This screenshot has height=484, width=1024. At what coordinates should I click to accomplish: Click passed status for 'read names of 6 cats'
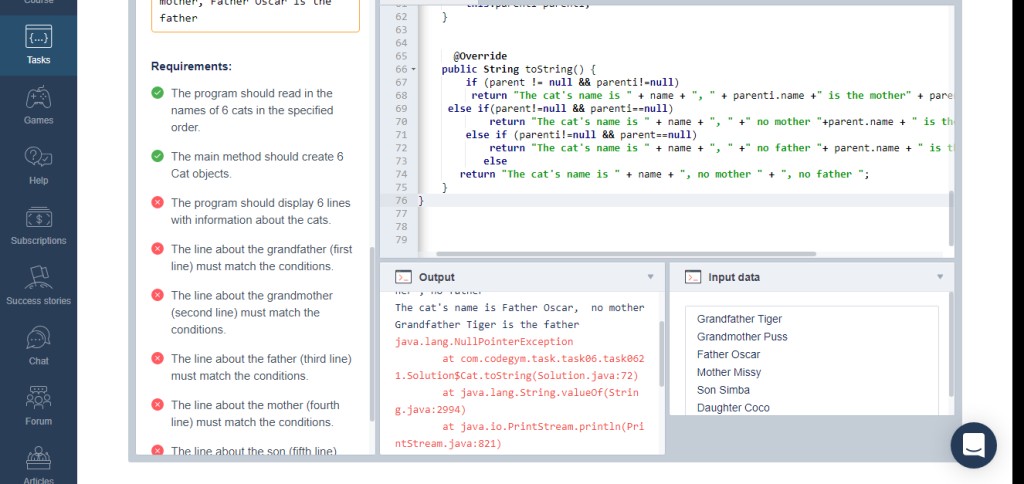pyautogui.click(x=157, y=93)
